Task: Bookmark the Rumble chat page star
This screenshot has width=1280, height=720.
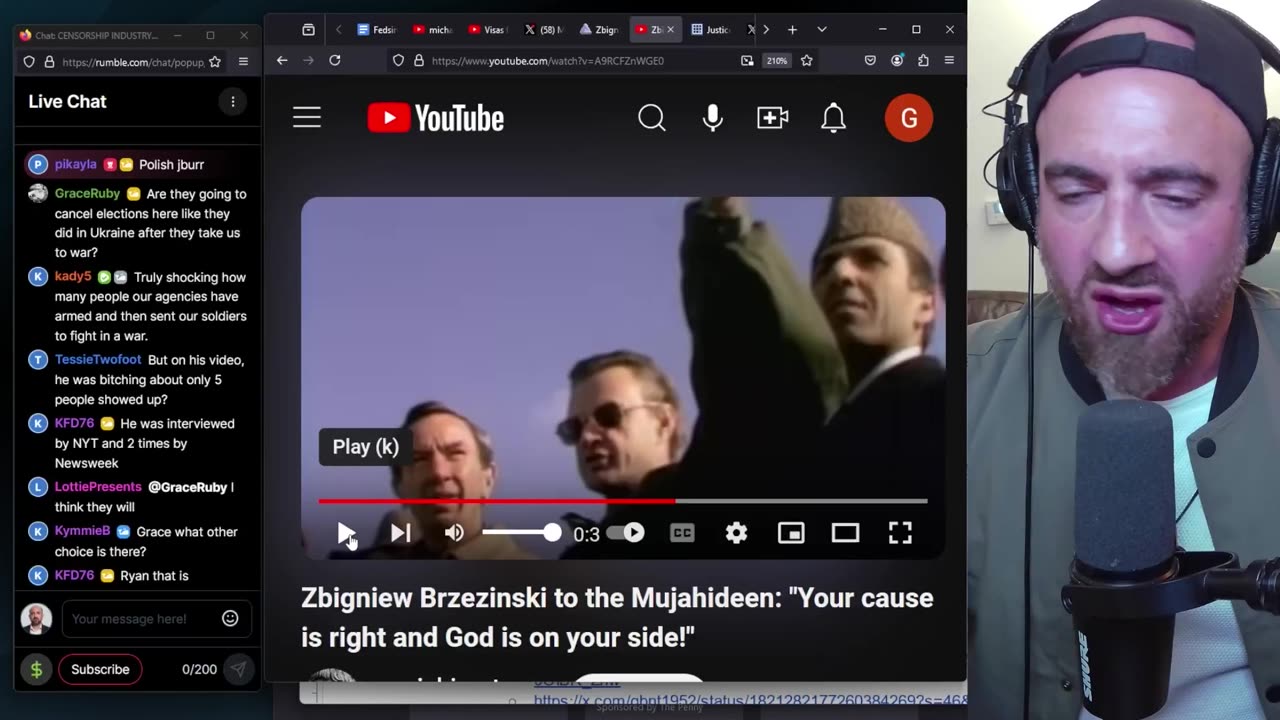Action: click(214, 62)
